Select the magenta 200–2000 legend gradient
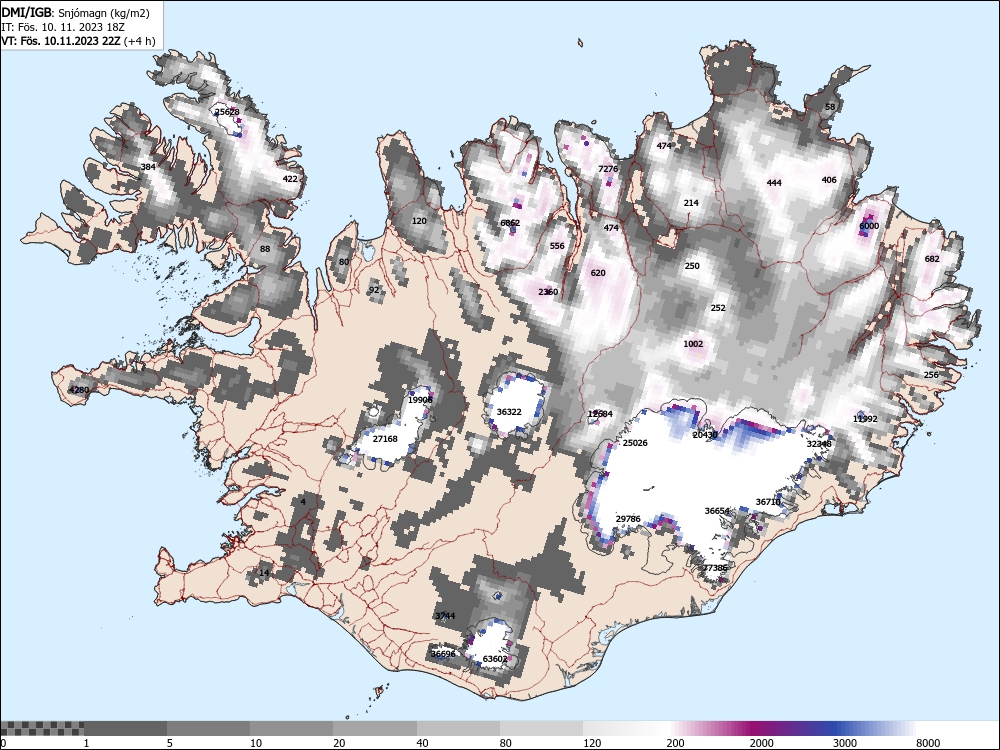This screenshot has width=1000, height=750. tap(709, 728)
